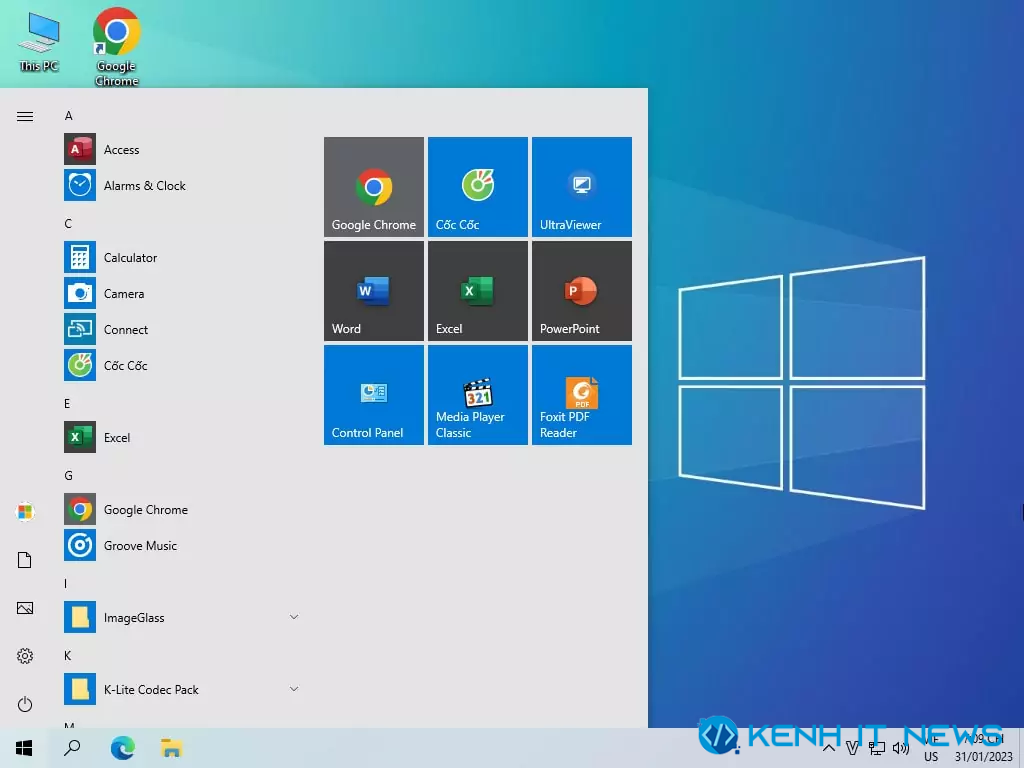Launch Groove Music from app list
This screenshot has width=1024, height=768.
[182, 545]
